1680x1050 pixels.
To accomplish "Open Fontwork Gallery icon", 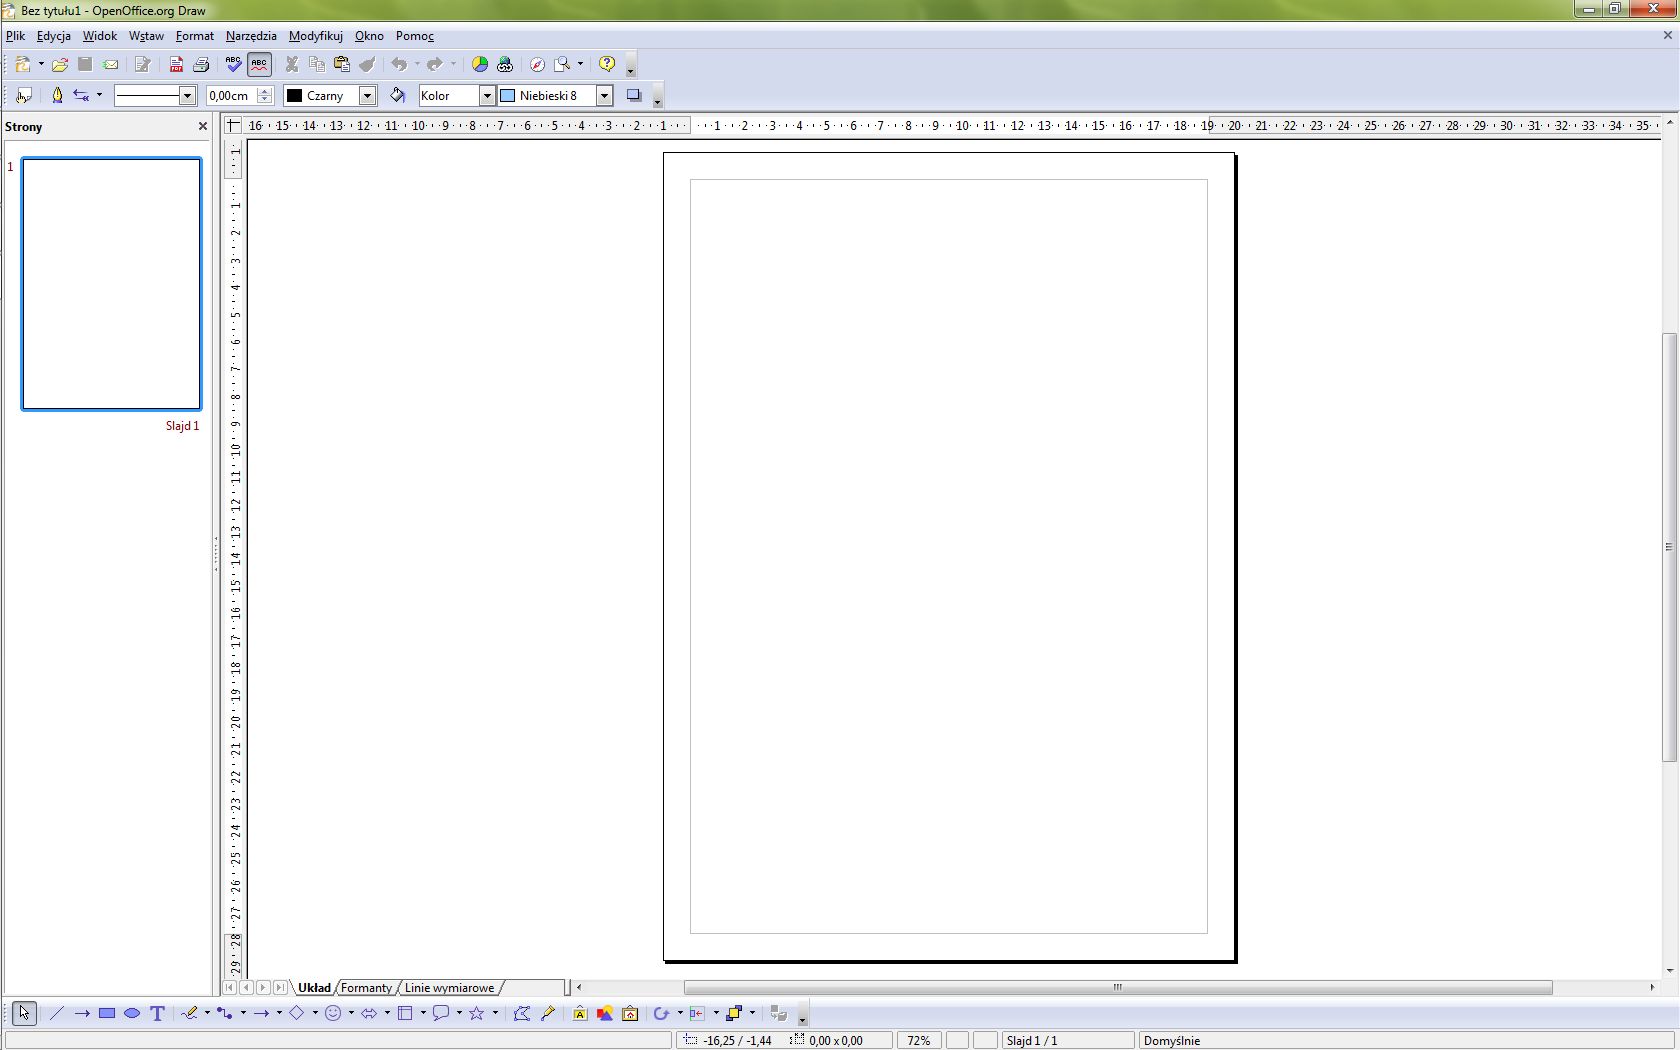I will (x=580, y=1013).
